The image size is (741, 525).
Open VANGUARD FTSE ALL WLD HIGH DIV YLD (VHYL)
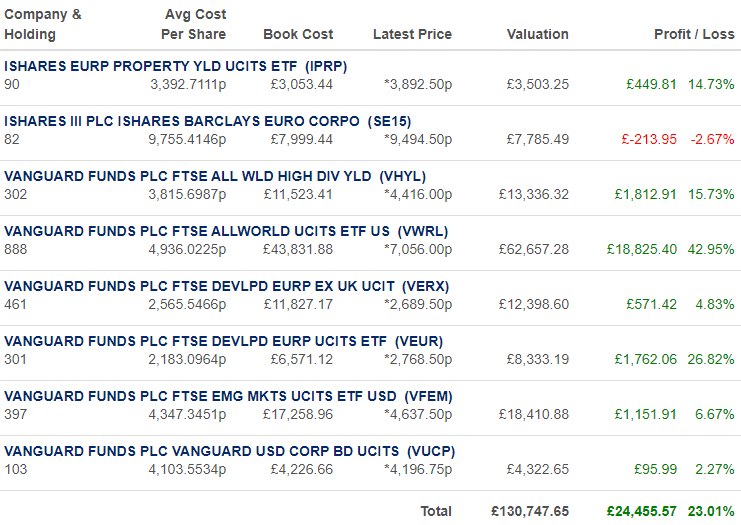click(x=215, y=176)
